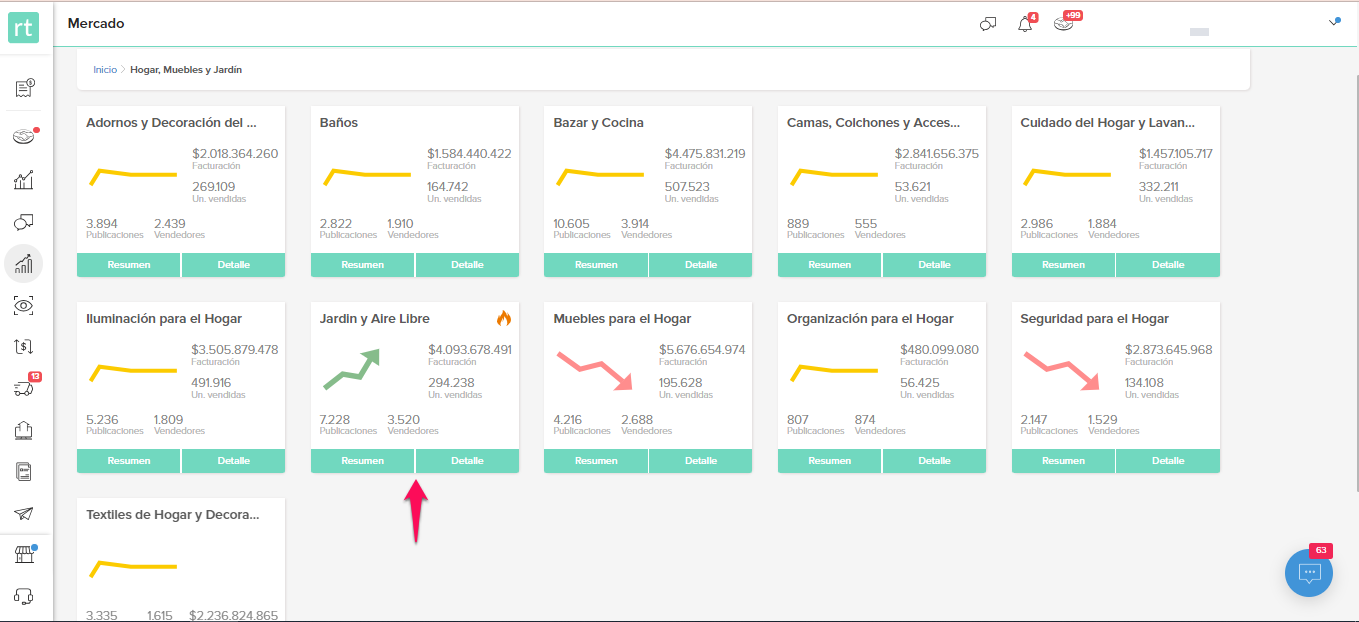1359x622 pixels.
Task: Open the messages icon in top bar
Action: coord(988,24)
